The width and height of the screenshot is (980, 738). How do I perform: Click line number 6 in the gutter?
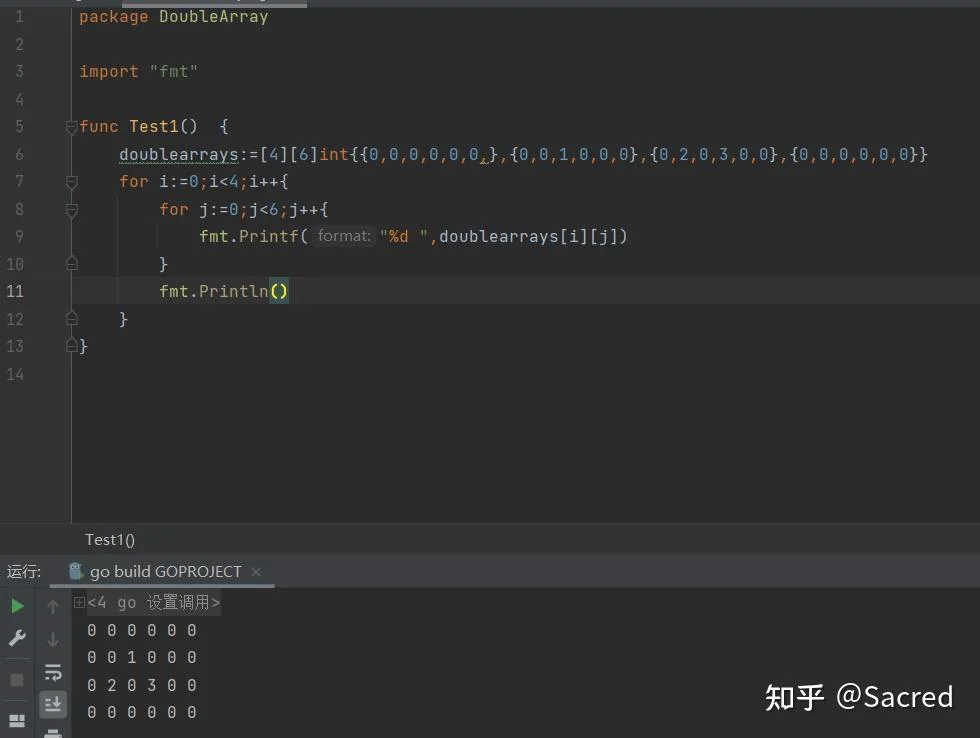click(x=19, y=154)
